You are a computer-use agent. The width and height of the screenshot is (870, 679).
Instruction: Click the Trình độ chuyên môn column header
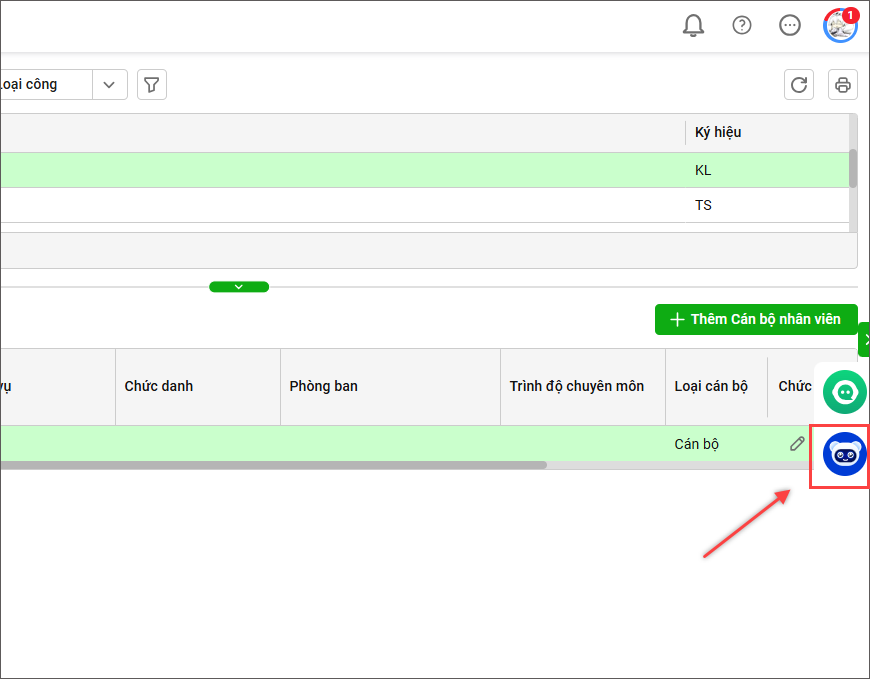click(576, 386)
